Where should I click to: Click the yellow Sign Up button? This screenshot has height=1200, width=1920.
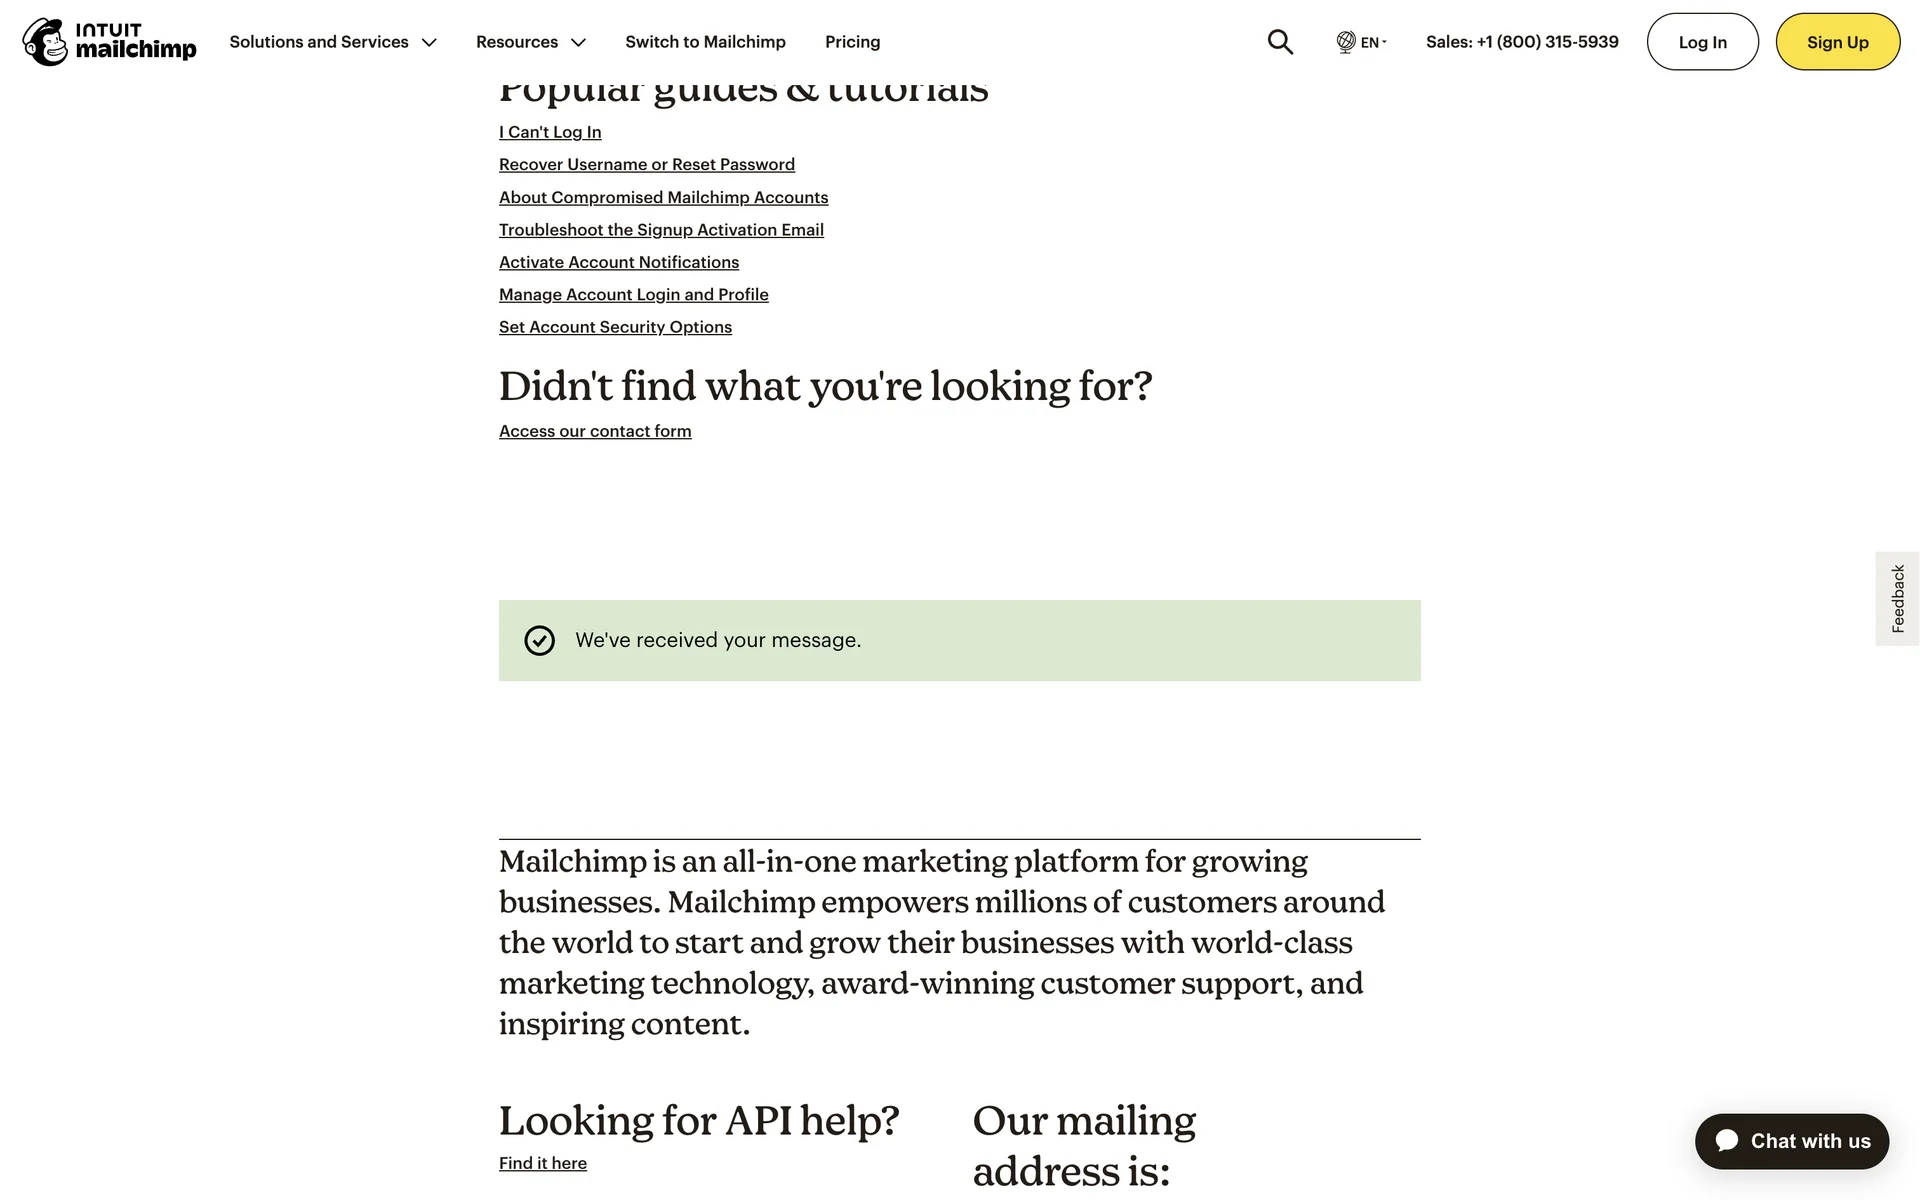(1837, 42)
